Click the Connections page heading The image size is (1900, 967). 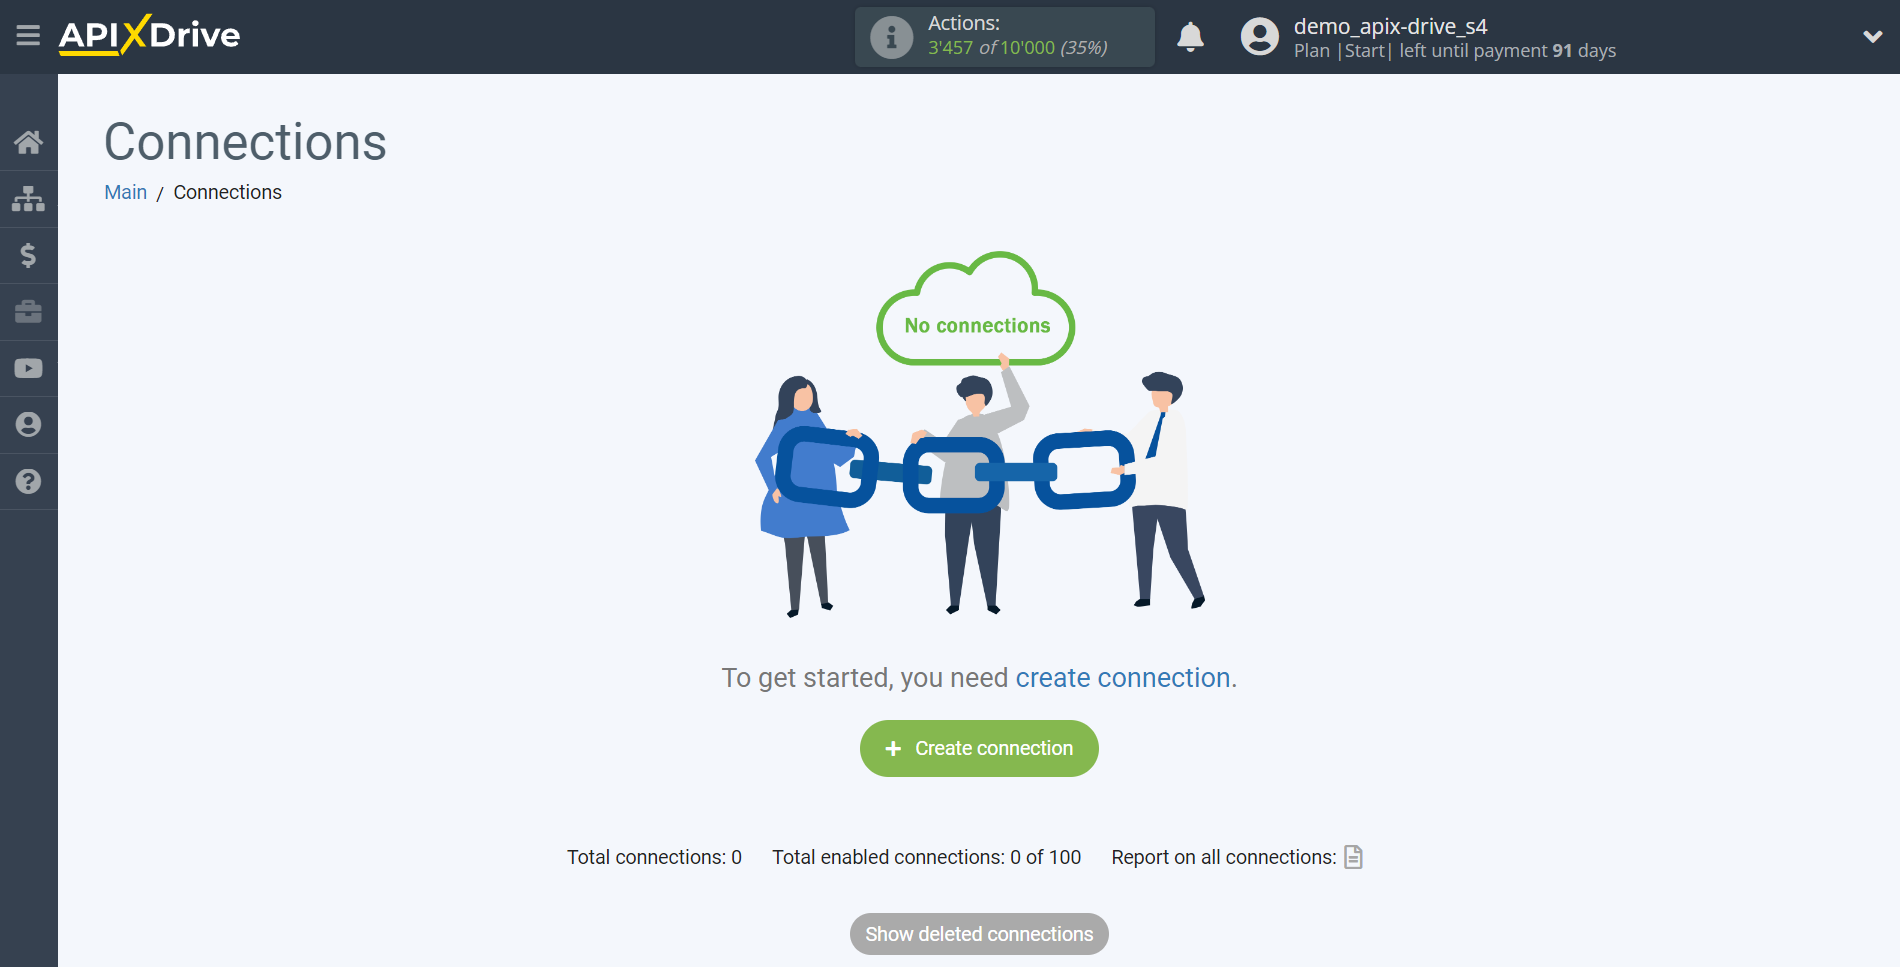pyautogui.click(x=246, y=142)
